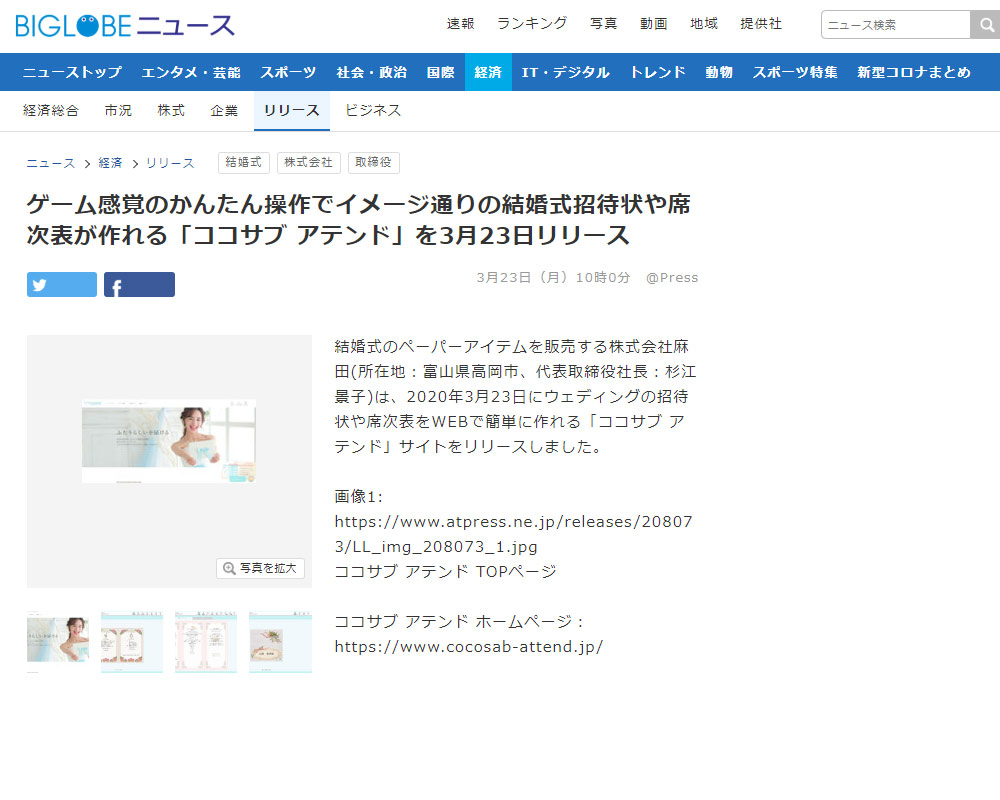This screenshot has height=800, width=1000.
Task: Switch to 企業 sub-tab
Action: [224, 110]
